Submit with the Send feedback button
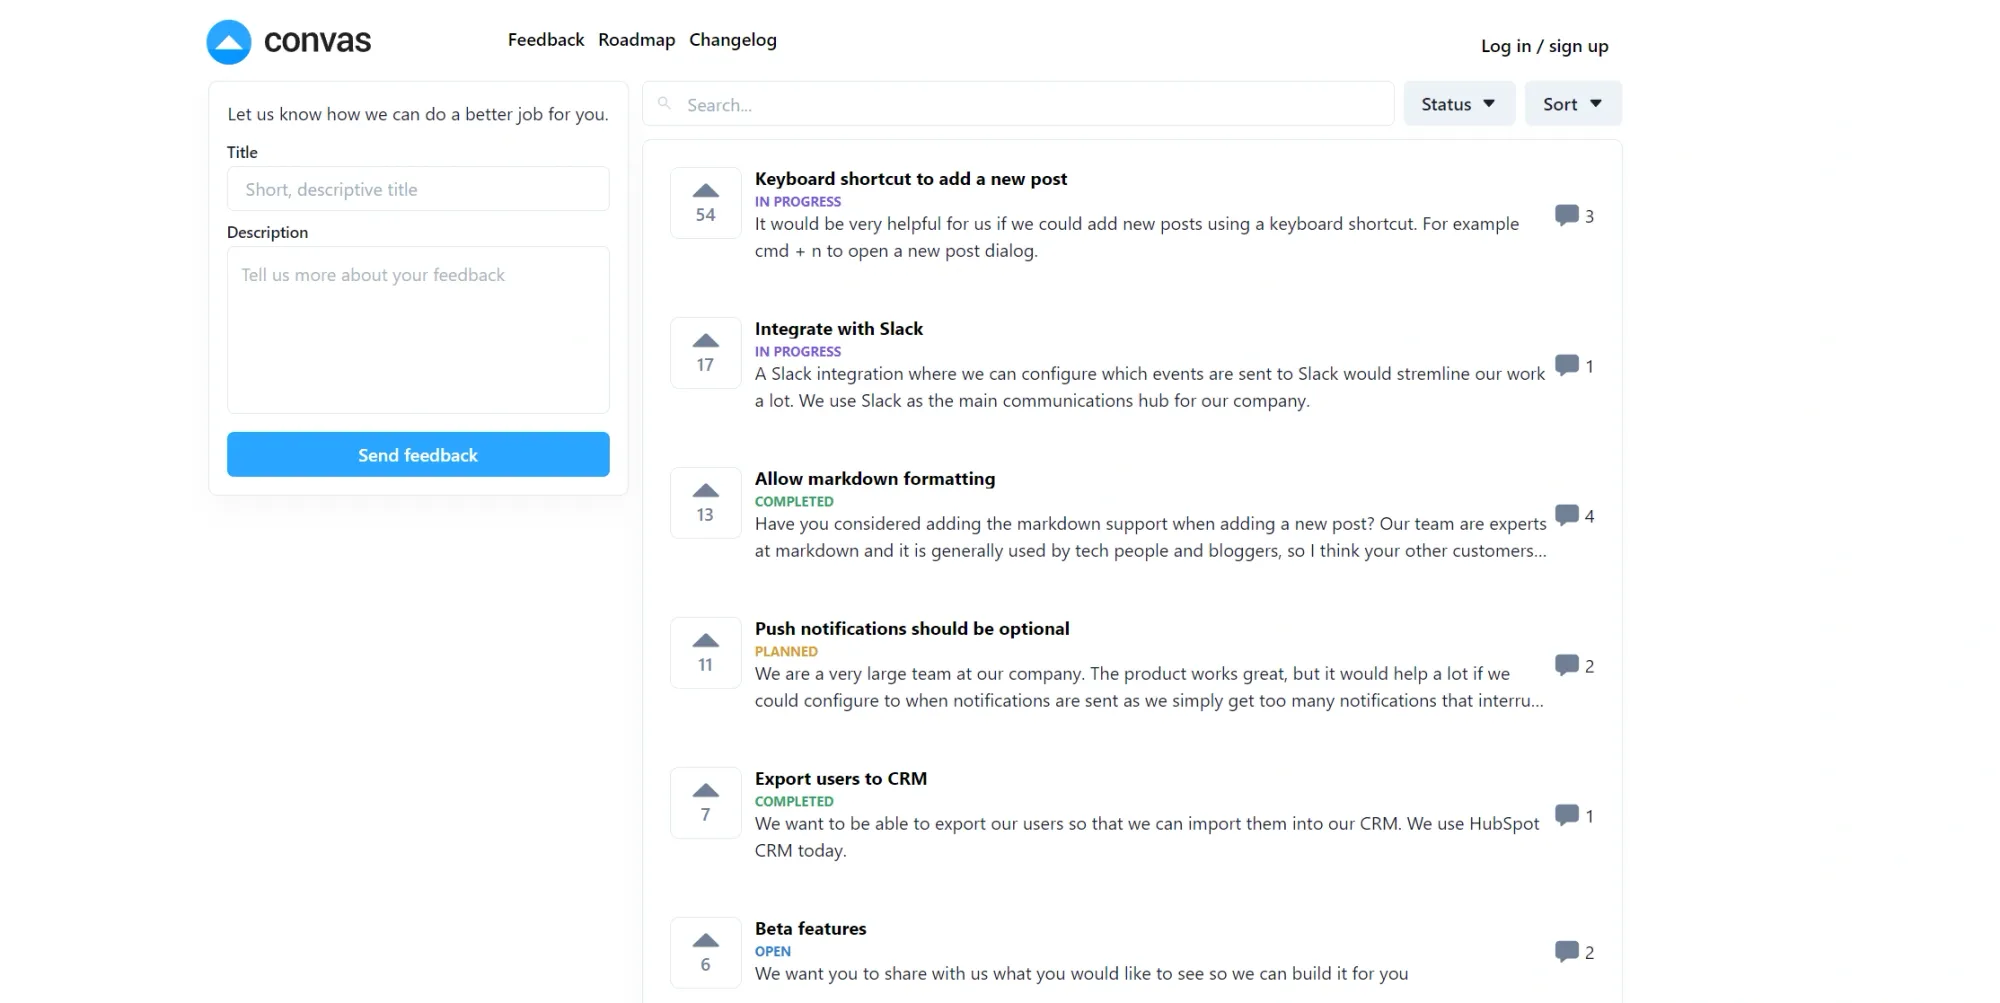This screenshot has height=1003, width=2000. tap(418, 455)
